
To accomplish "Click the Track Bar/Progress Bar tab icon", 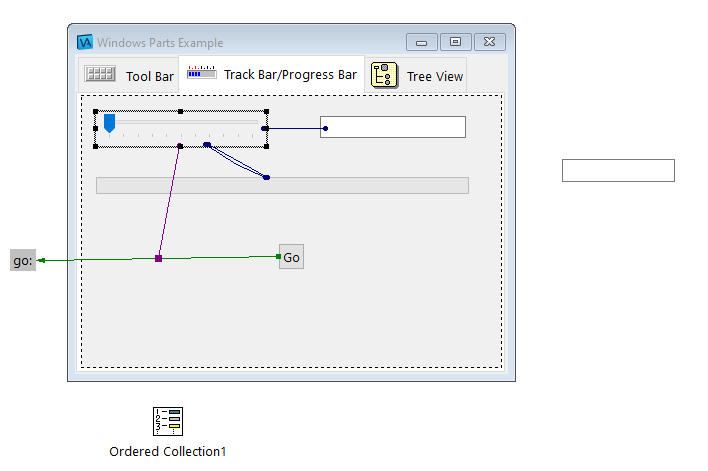I will [x=201, y=74].
